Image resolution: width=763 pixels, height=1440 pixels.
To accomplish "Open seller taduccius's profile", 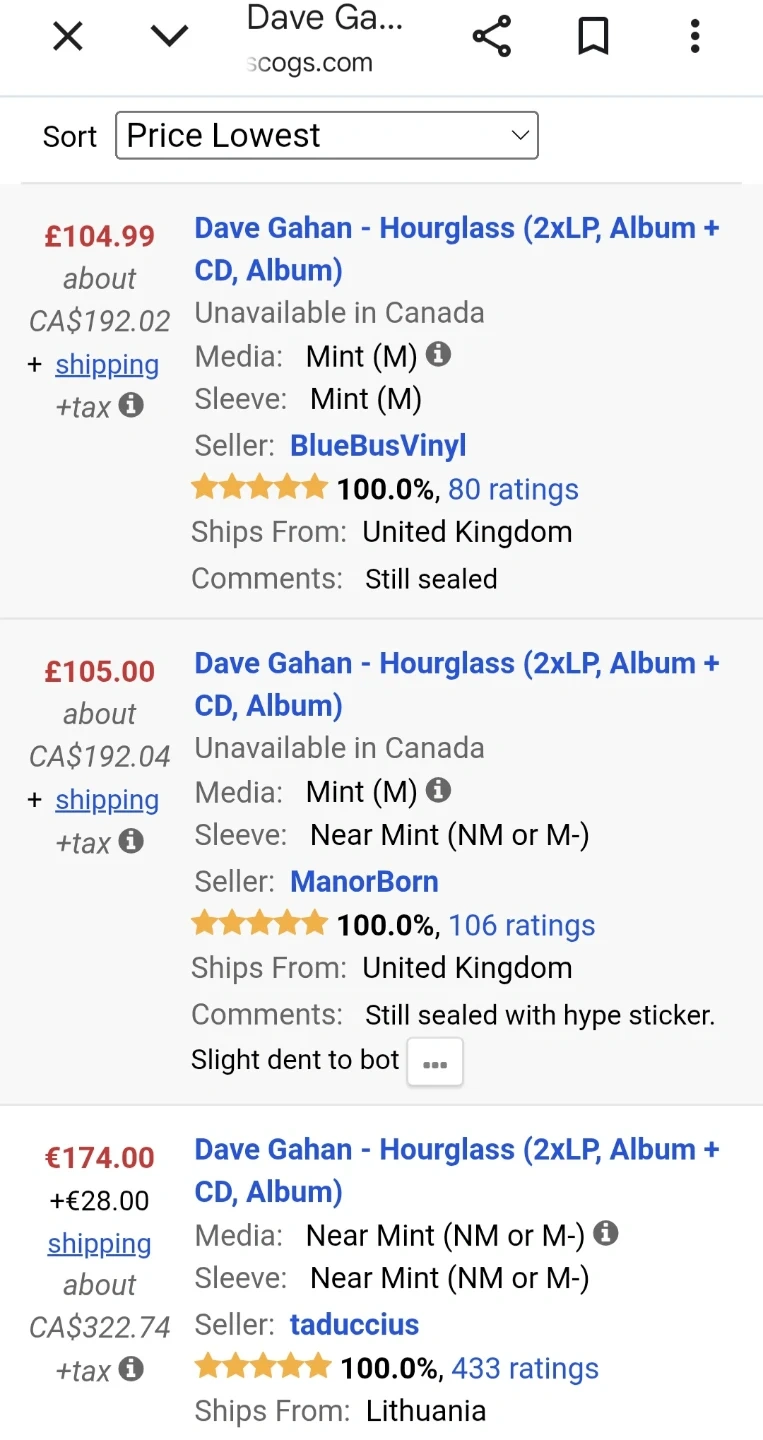I will pyautogui.click(x=354, y=1324).
